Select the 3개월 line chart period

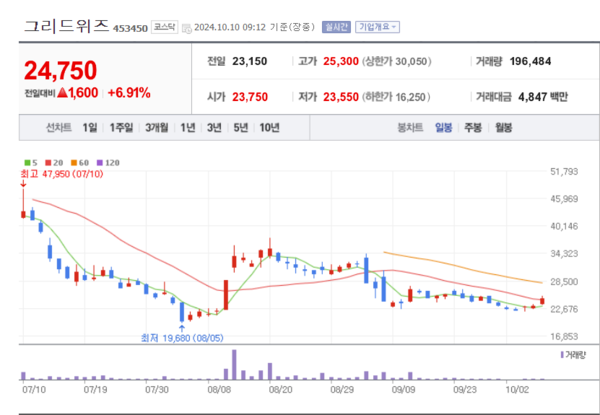[x=157, y=128]
